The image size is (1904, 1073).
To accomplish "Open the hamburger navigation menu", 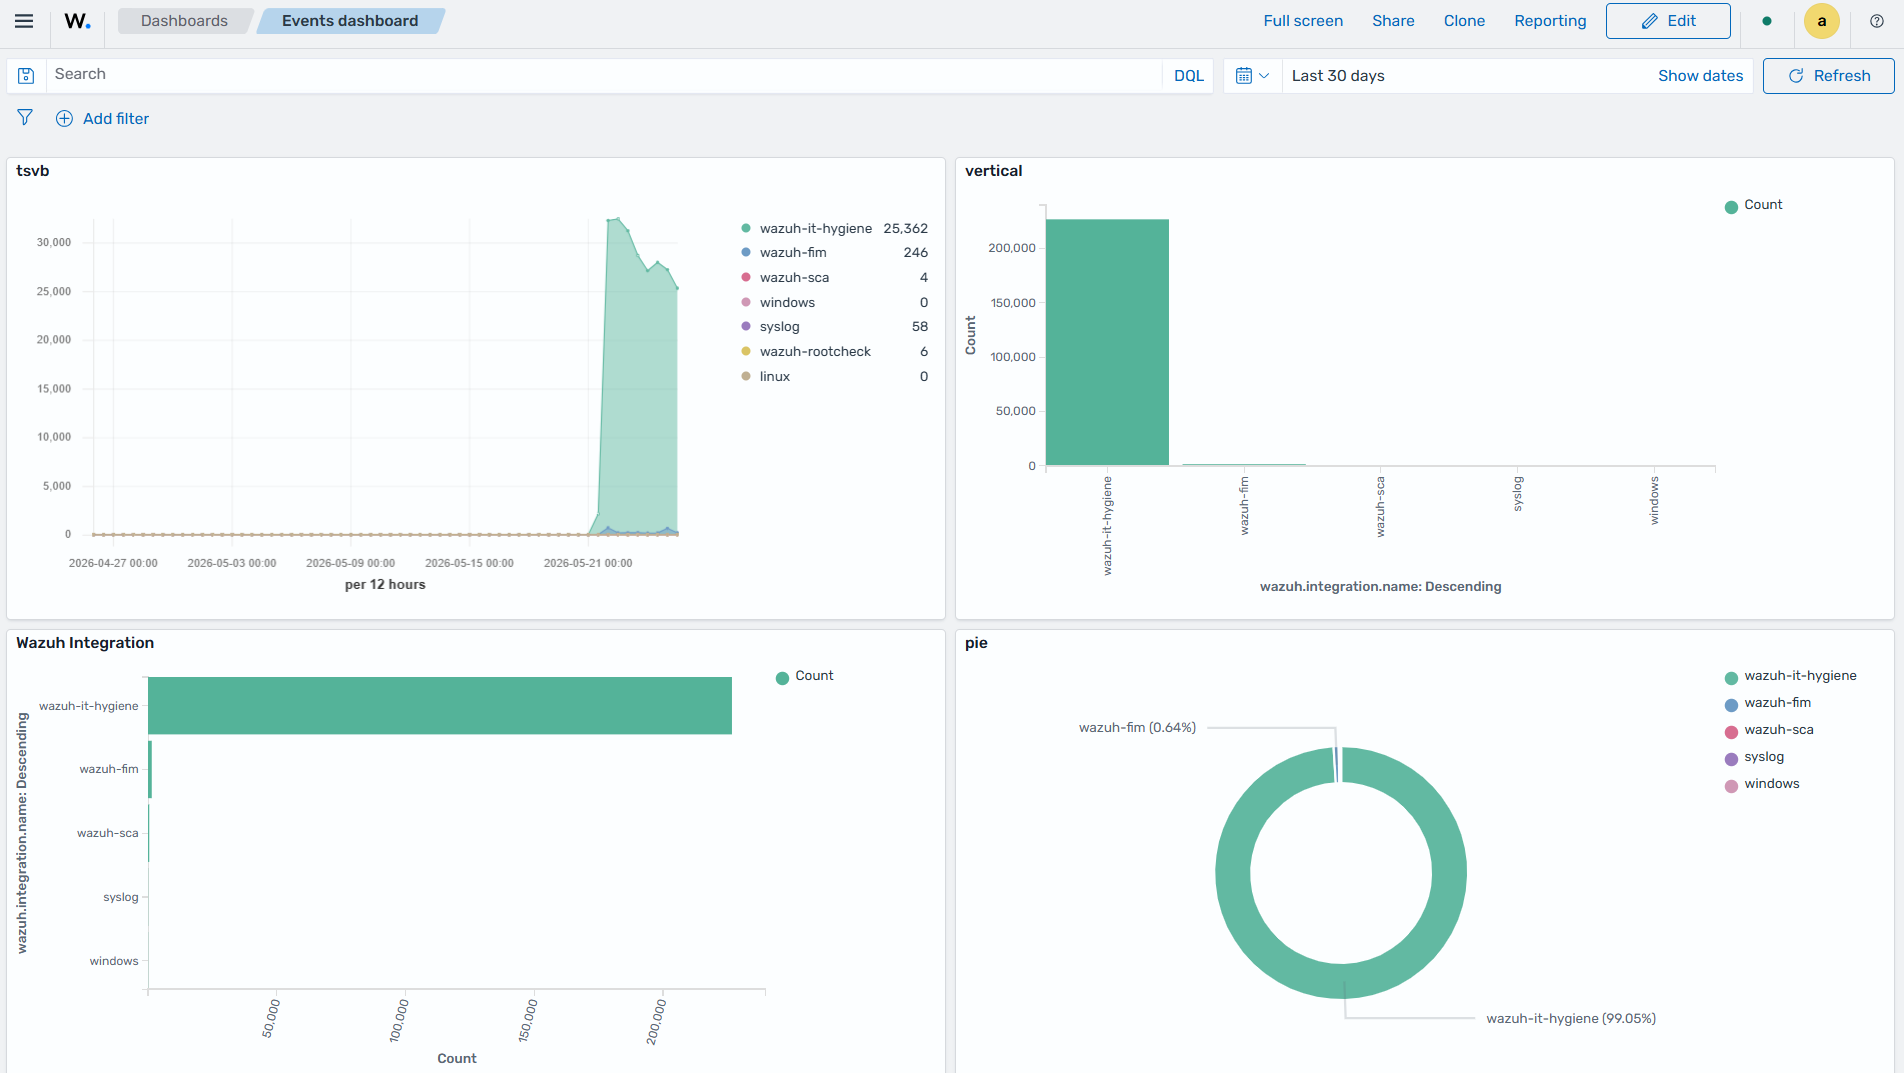I will coord(24,21).
